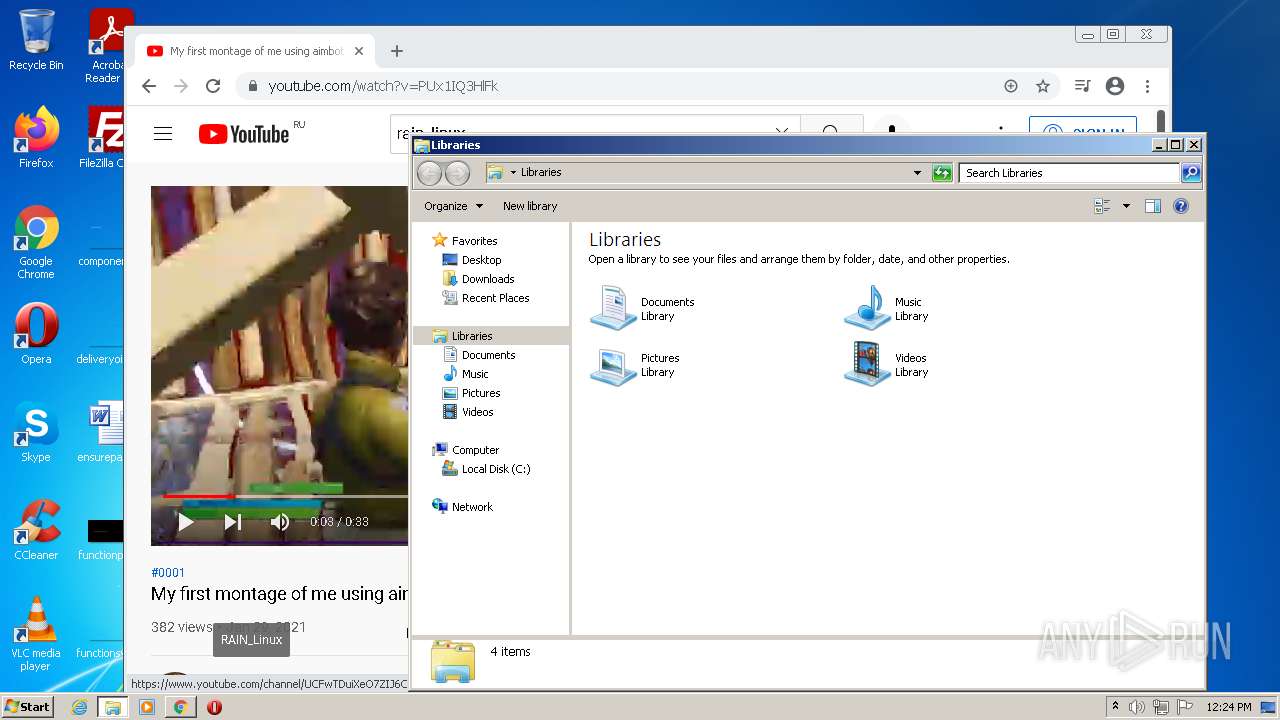Expand address bar history dropdown

tap(917, 173)
